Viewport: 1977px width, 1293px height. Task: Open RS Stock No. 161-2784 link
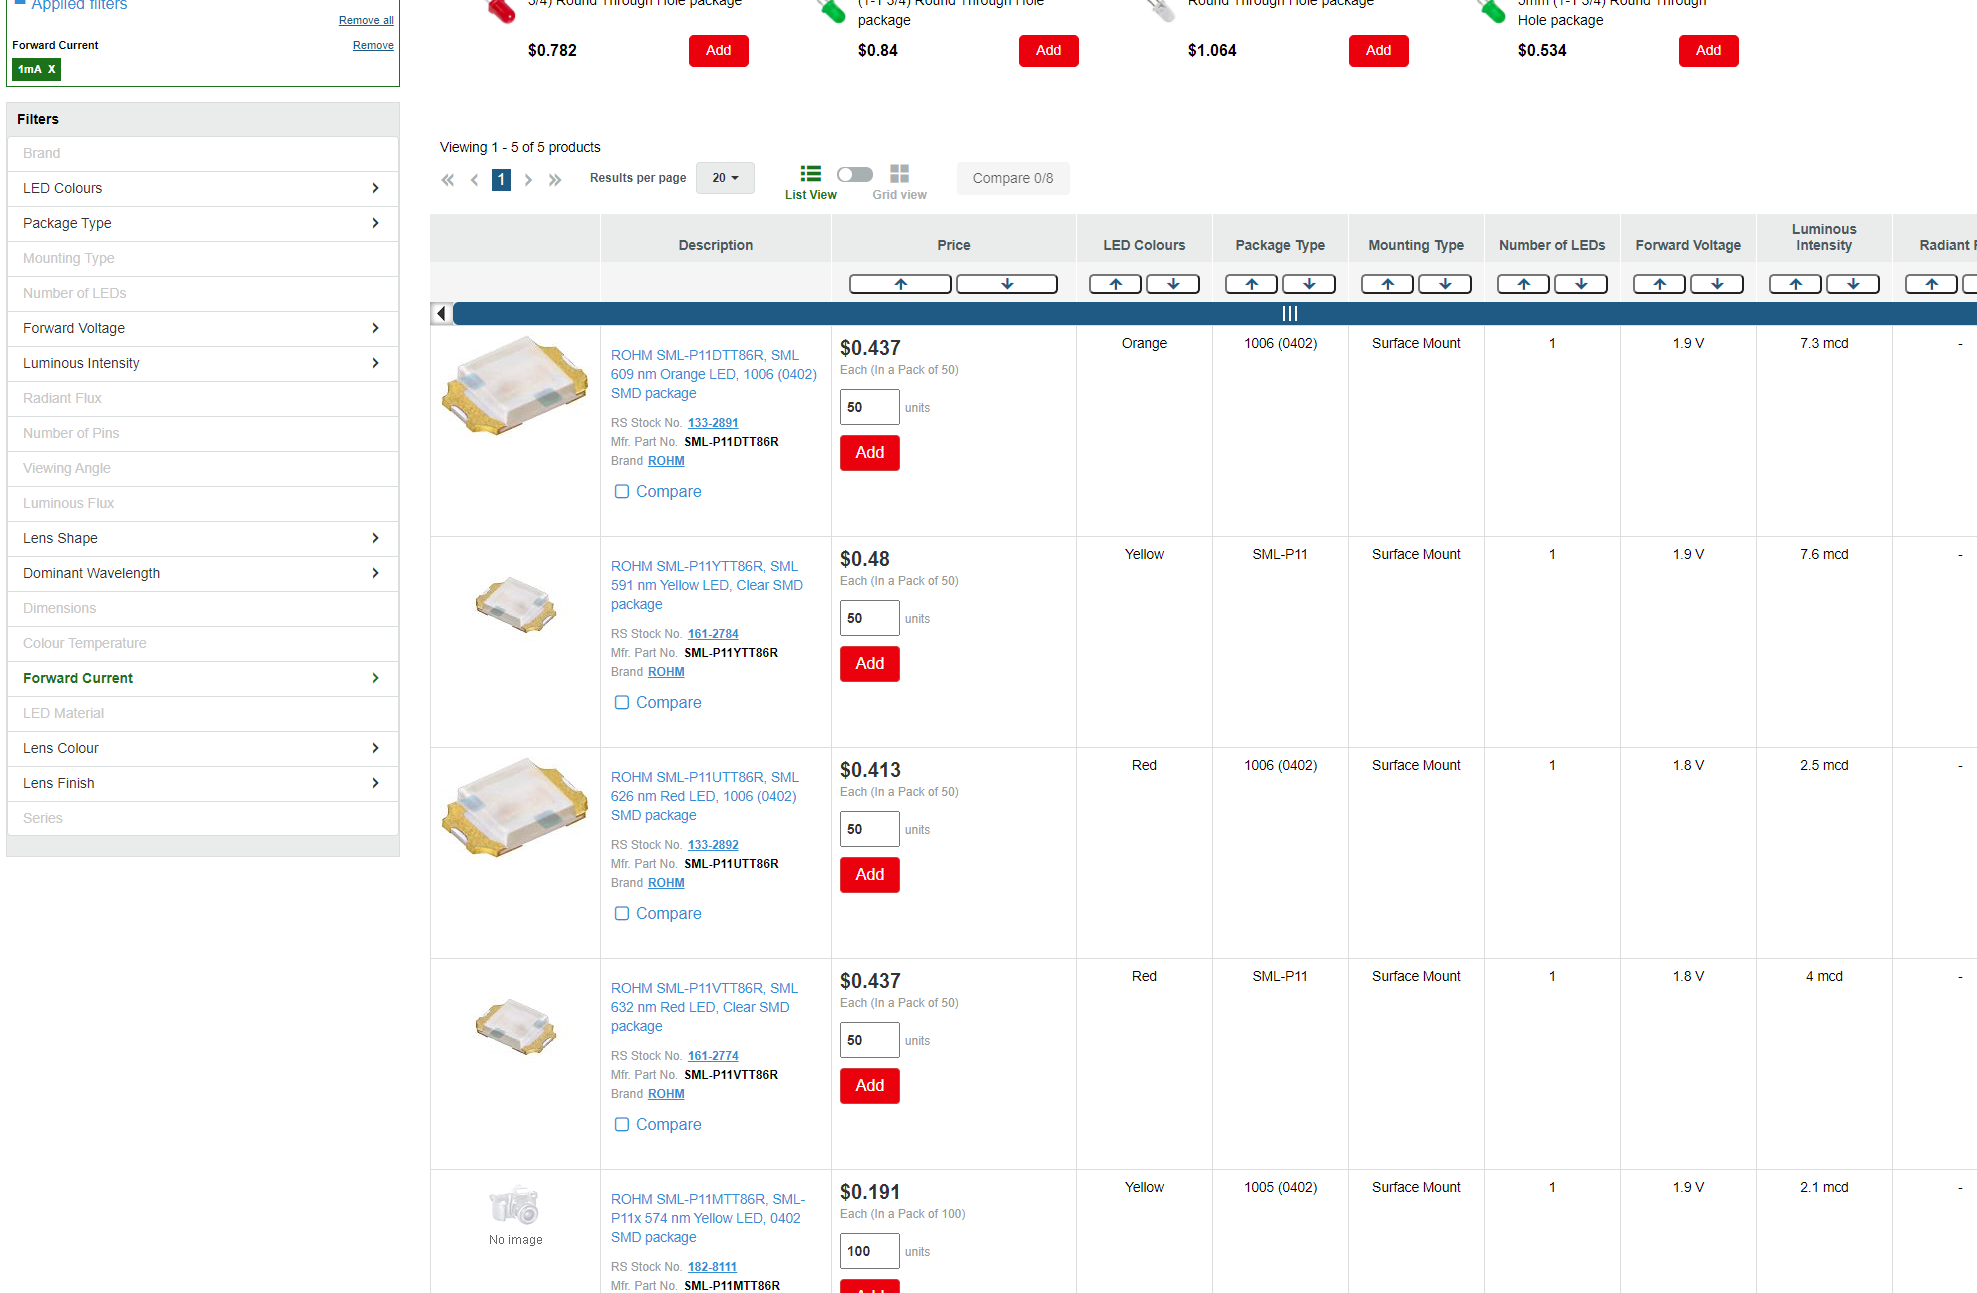tap(713, 634)
